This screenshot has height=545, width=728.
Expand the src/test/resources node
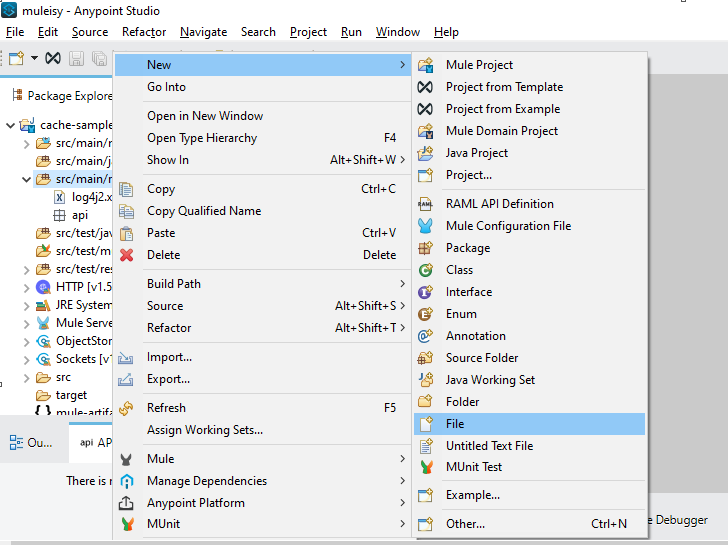click(x=26, y=270)
